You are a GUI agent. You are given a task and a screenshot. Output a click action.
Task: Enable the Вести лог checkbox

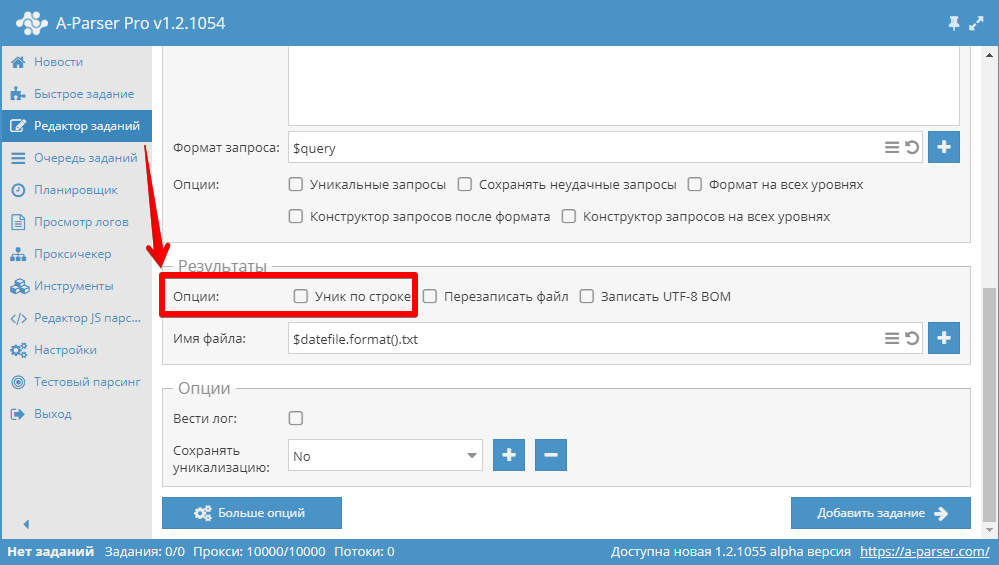tap(296, 418)
